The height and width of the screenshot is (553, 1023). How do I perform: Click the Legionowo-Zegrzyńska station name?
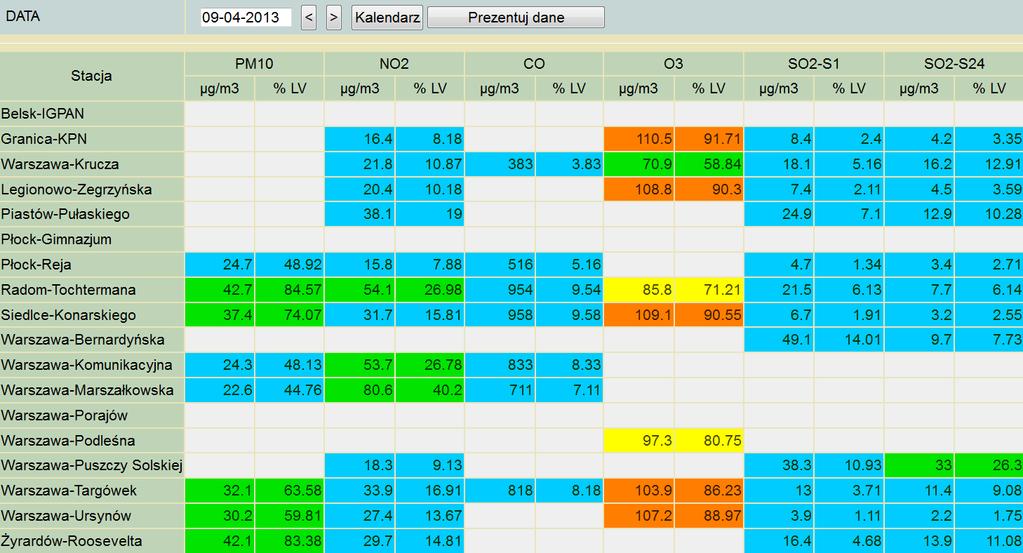pos(76,190)
